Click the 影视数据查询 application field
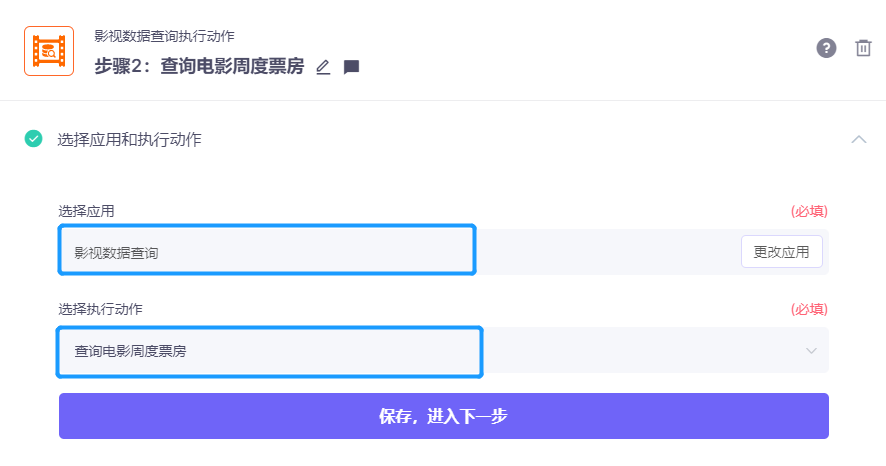 tap(267, 250)
